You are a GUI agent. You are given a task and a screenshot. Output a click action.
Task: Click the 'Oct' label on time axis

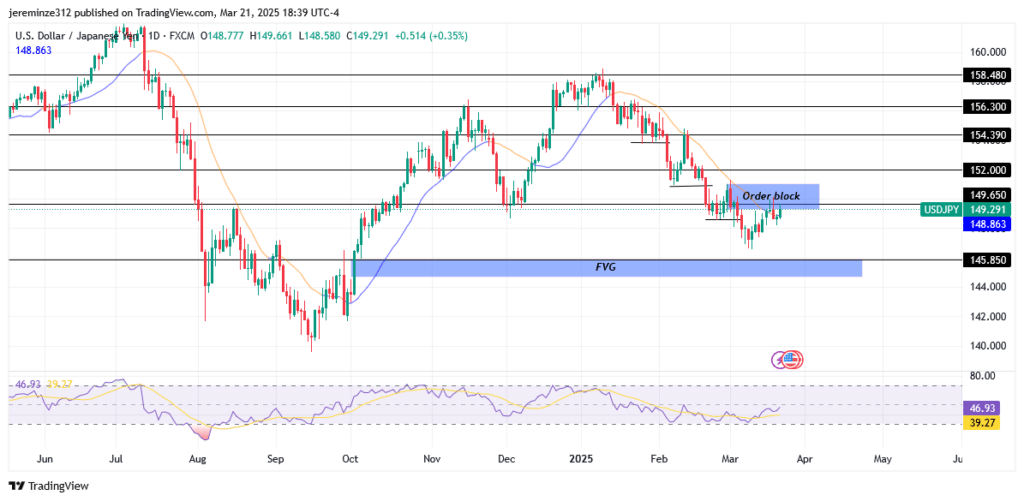pos(351,459)
